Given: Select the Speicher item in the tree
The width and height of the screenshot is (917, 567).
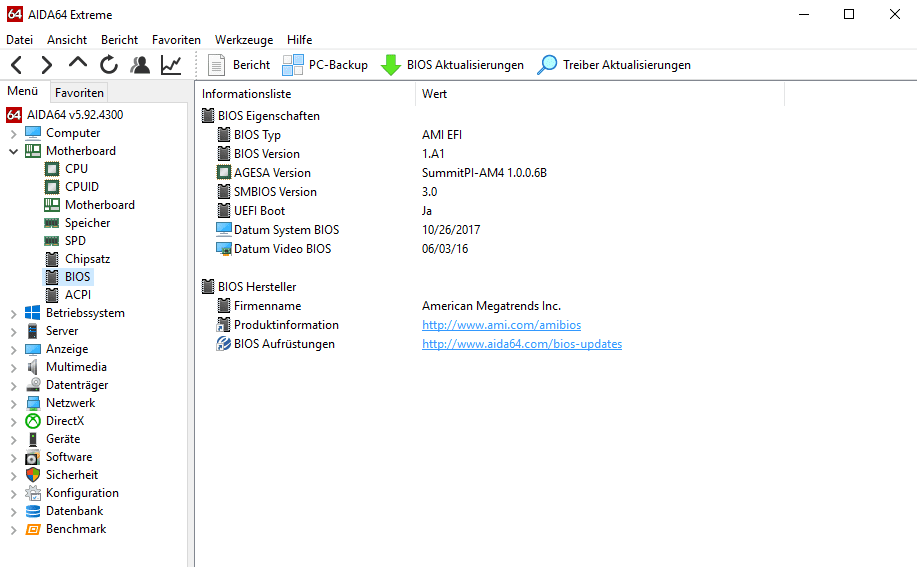Looking at the screenshot, I should tap(87, 223).
